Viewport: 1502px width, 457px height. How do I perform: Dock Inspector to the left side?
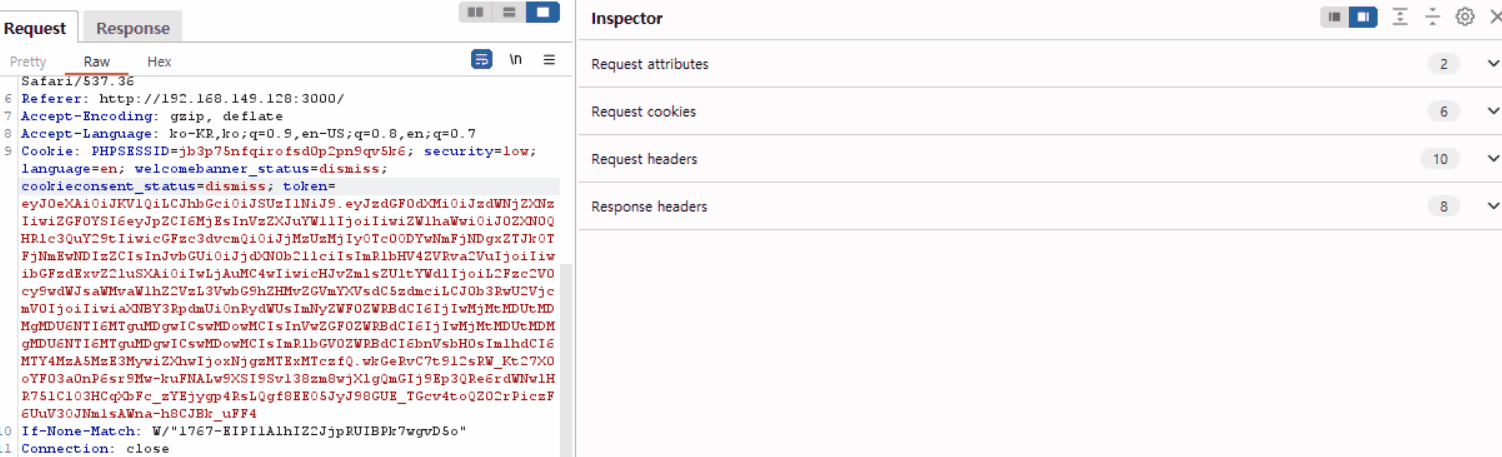click(1334, 17)
